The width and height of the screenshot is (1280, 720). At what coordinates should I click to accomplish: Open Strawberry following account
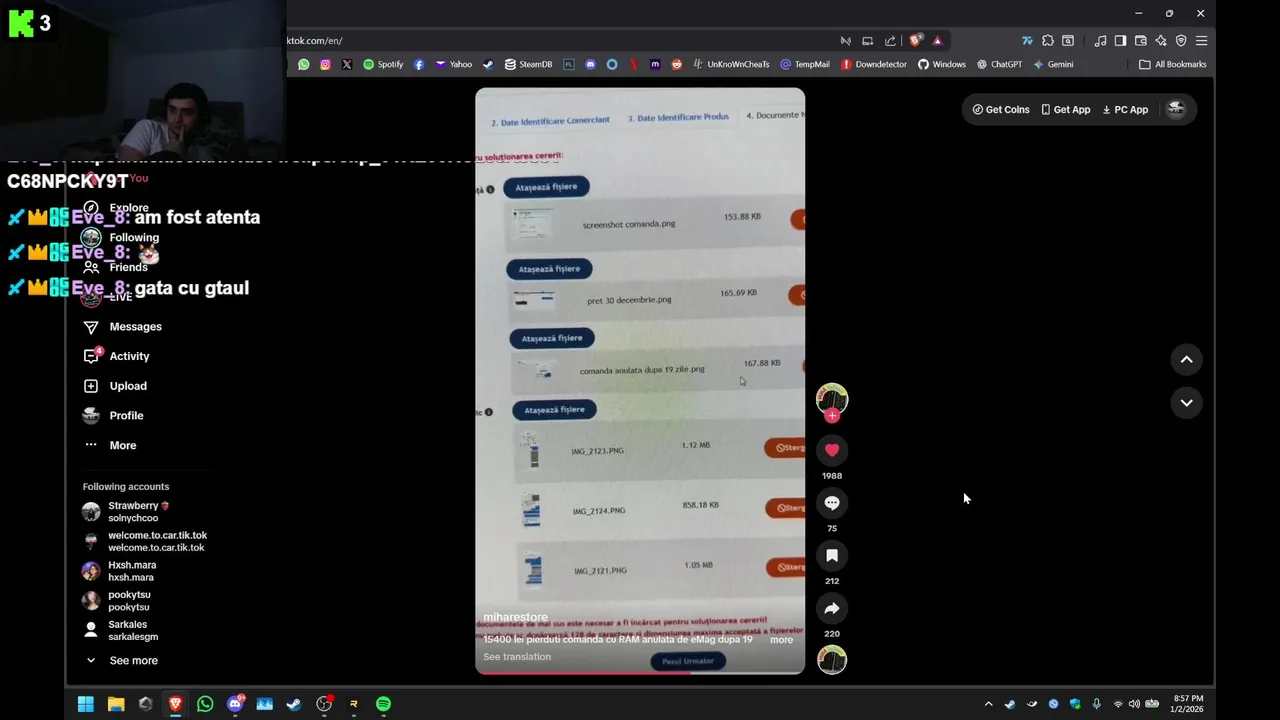[126, 512]
